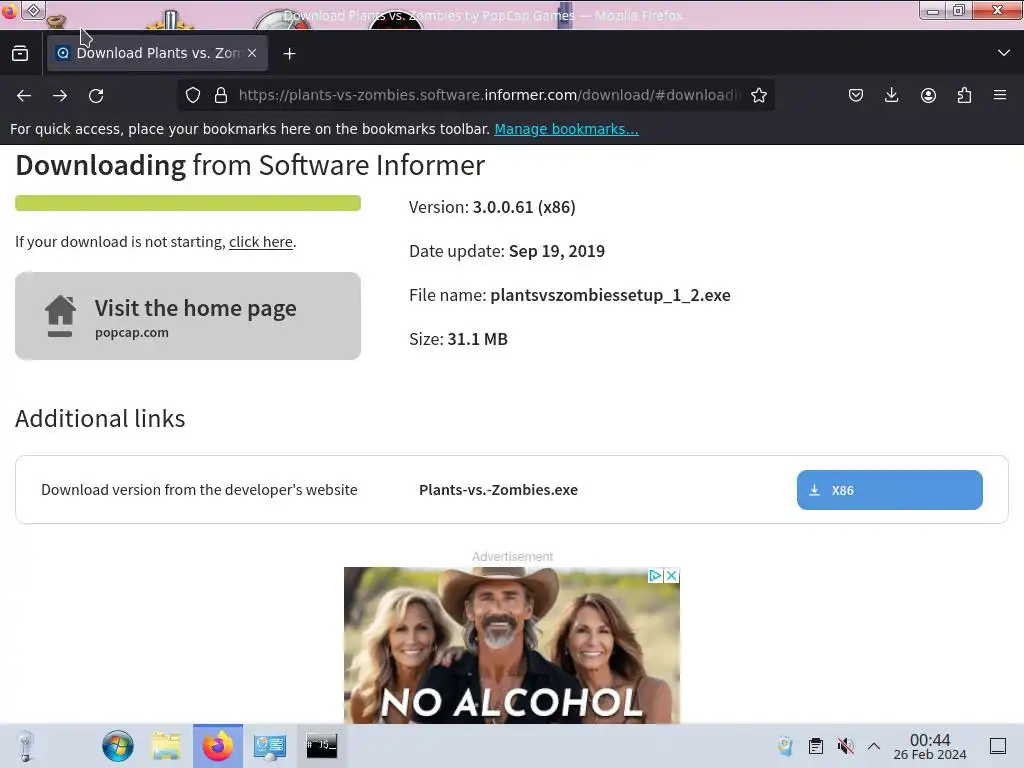Screen dimensions: 1024x768
Task: Bookmark this page with the star
Action: pos(759,95)
